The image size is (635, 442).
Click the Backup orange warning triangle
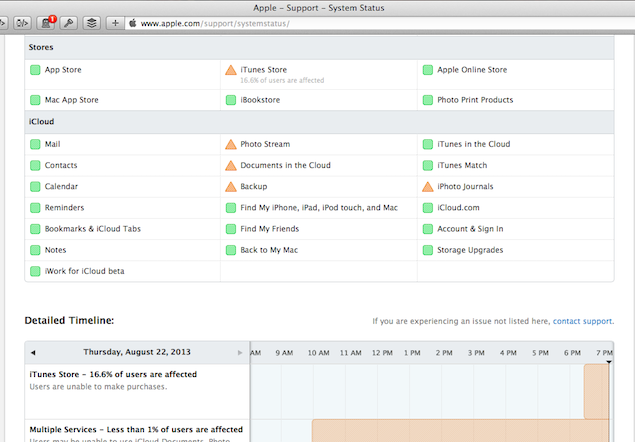[231, 186]
